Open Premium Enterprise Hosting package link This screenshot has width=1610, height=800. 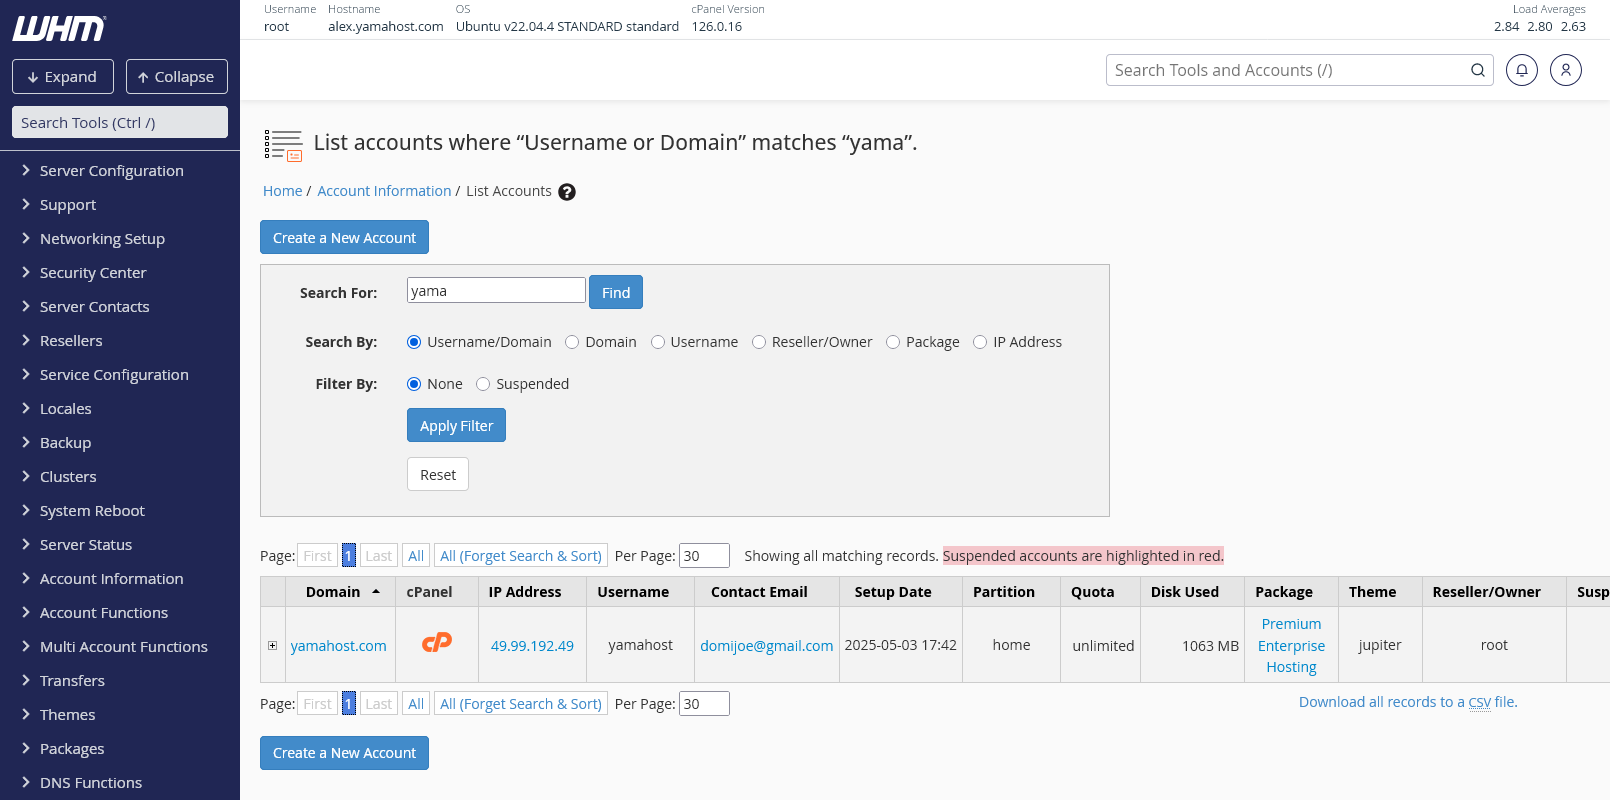coord(1291,645)
